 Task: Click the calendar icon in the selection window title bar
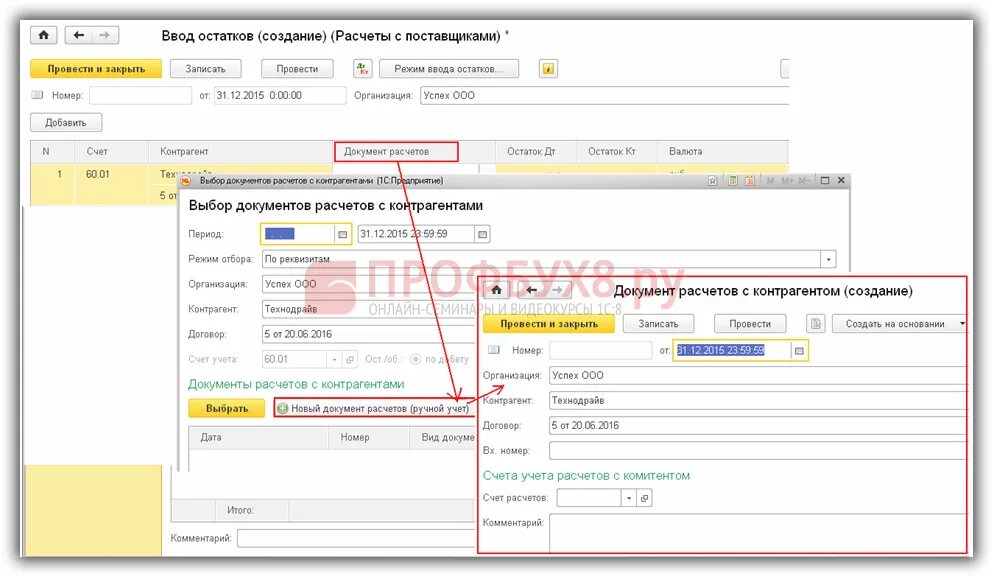[748, 180]
